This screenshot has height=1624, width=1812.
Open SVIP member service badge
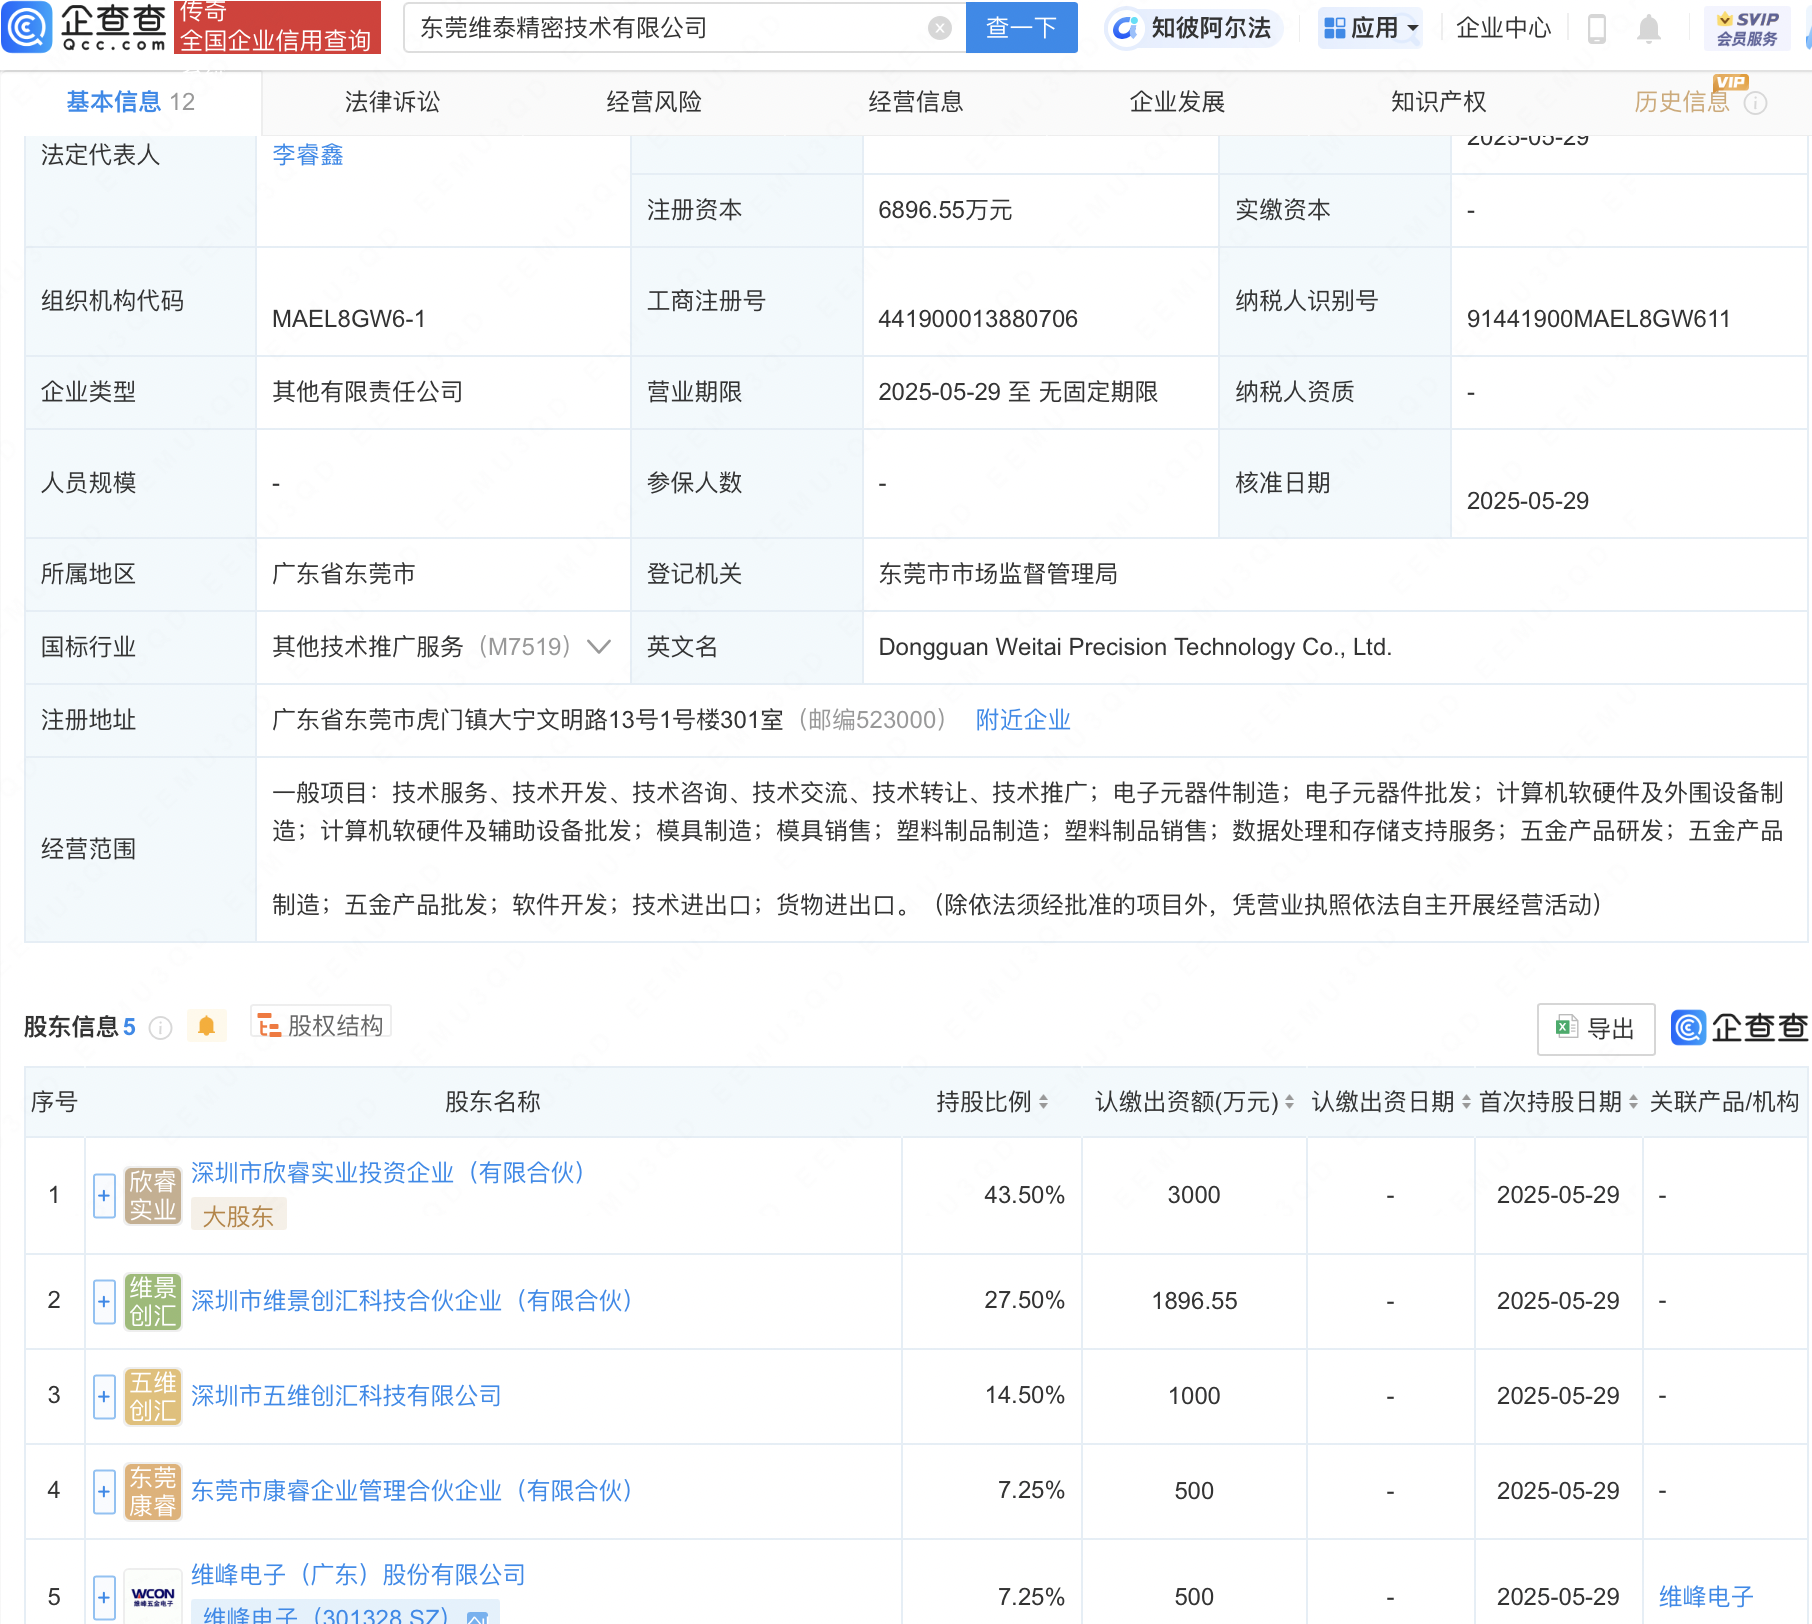click(1747, 29)
